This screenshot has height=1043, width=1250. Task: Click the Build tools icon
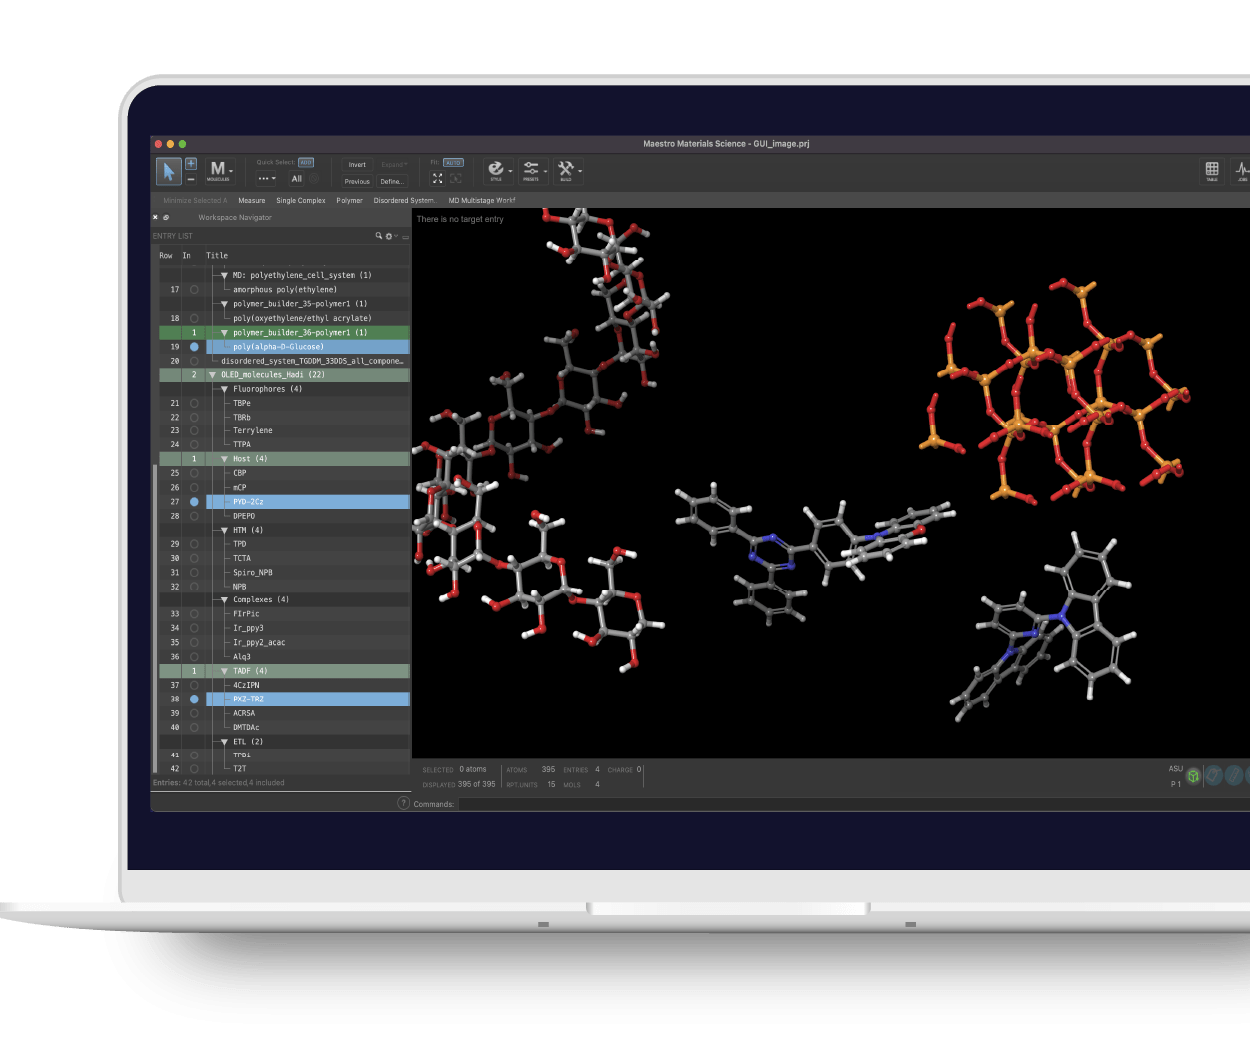tap(566, 170)
